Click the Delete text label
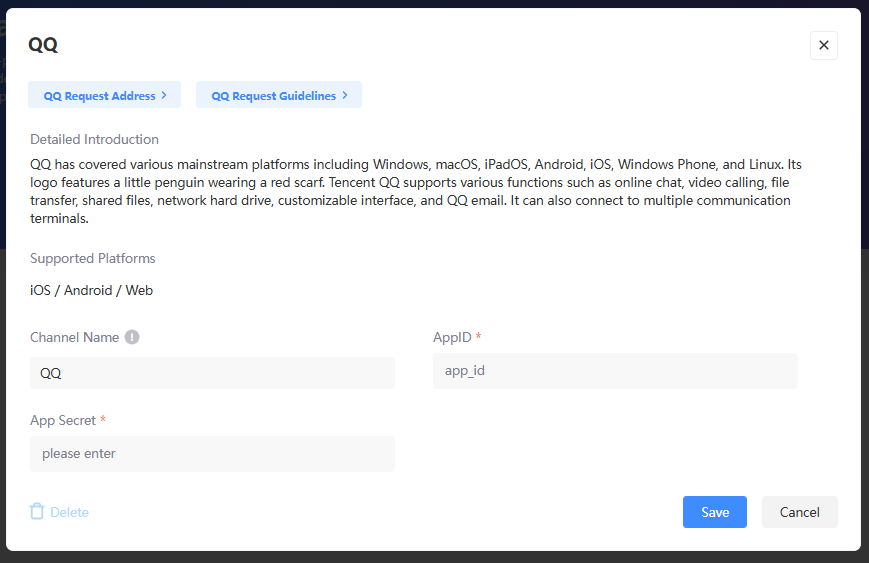Viewport: 869px width, 563px height. (x=70, y=512)
